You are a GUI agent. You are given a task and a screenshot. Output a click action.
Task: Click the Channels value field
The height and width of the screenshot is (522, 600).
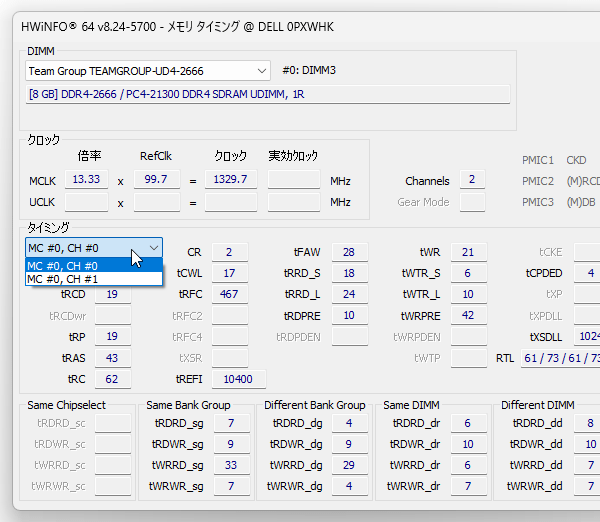(x=472, y=179)
